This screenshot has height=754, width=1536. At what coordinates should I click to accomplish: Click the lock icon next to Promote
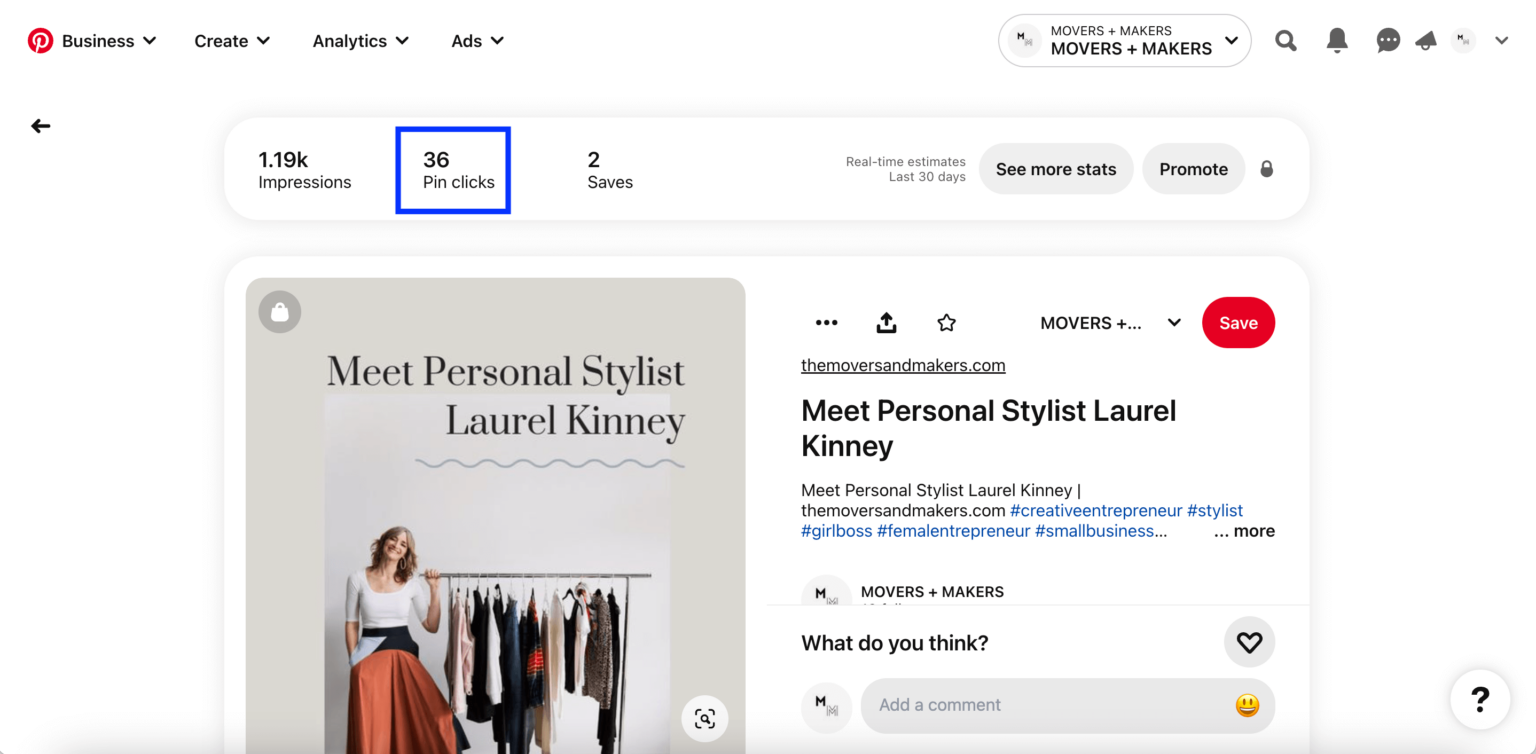point(1266,169)
